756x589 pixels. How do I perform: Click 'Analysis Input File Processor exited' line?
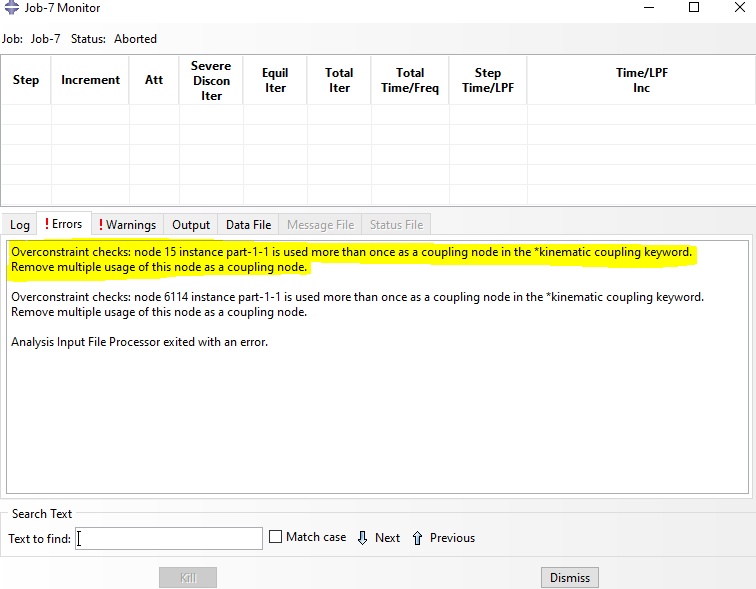139,342
